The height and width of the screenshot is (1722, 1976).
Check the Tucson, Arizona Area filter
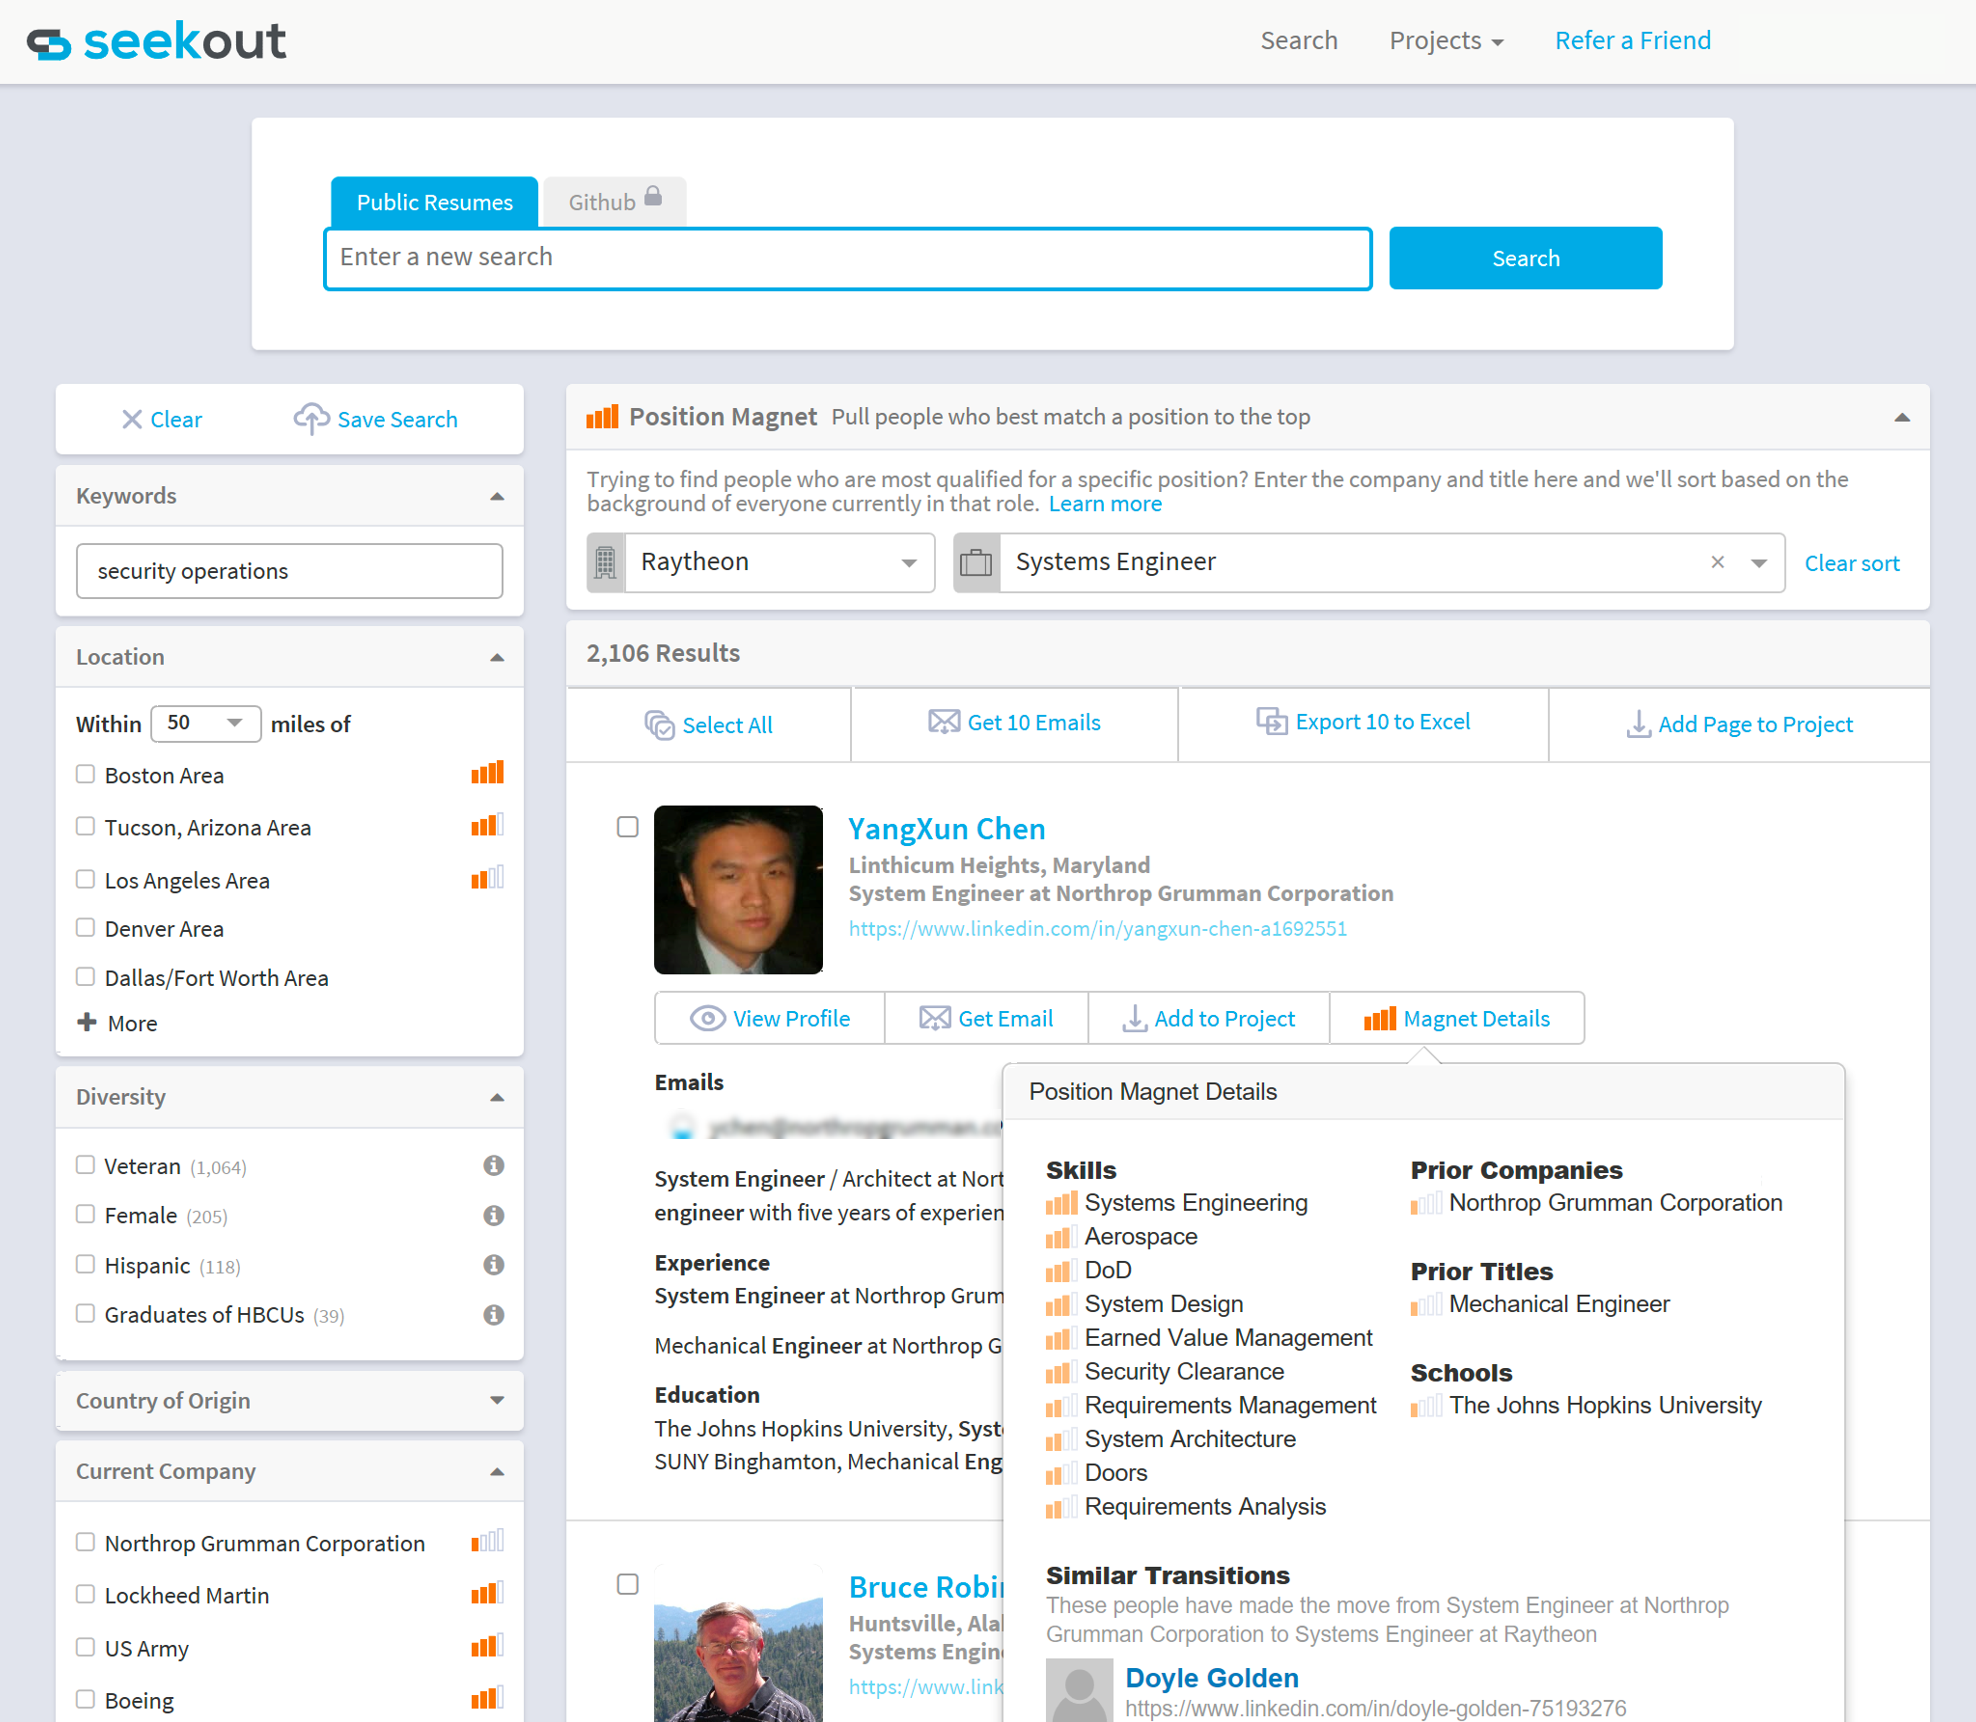86,826
